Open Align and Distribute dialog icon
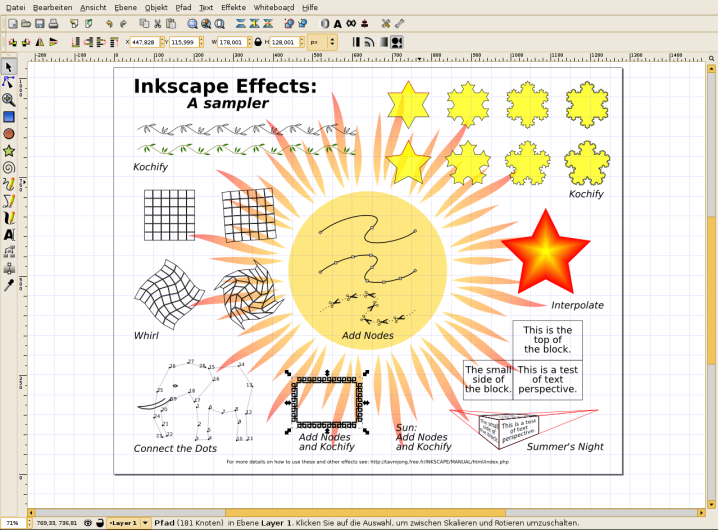718x530 pixels. (364, 24)
